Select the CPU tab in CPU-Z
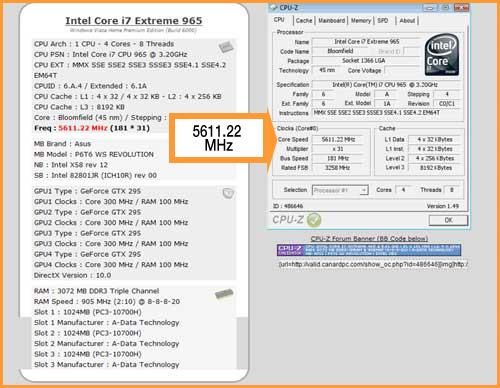Screen dimensions: 500x388 point(279,20)
